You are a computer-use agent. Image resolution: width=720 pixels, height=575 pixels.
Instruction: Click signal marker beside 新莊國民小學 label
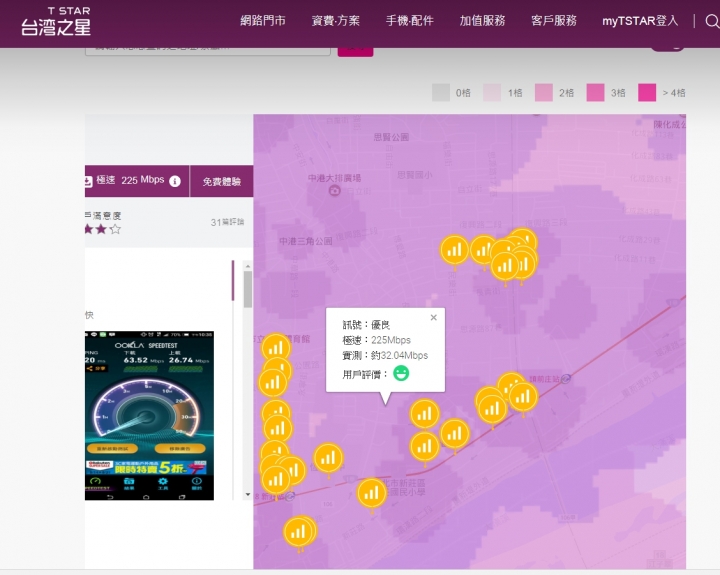point(371,494)
